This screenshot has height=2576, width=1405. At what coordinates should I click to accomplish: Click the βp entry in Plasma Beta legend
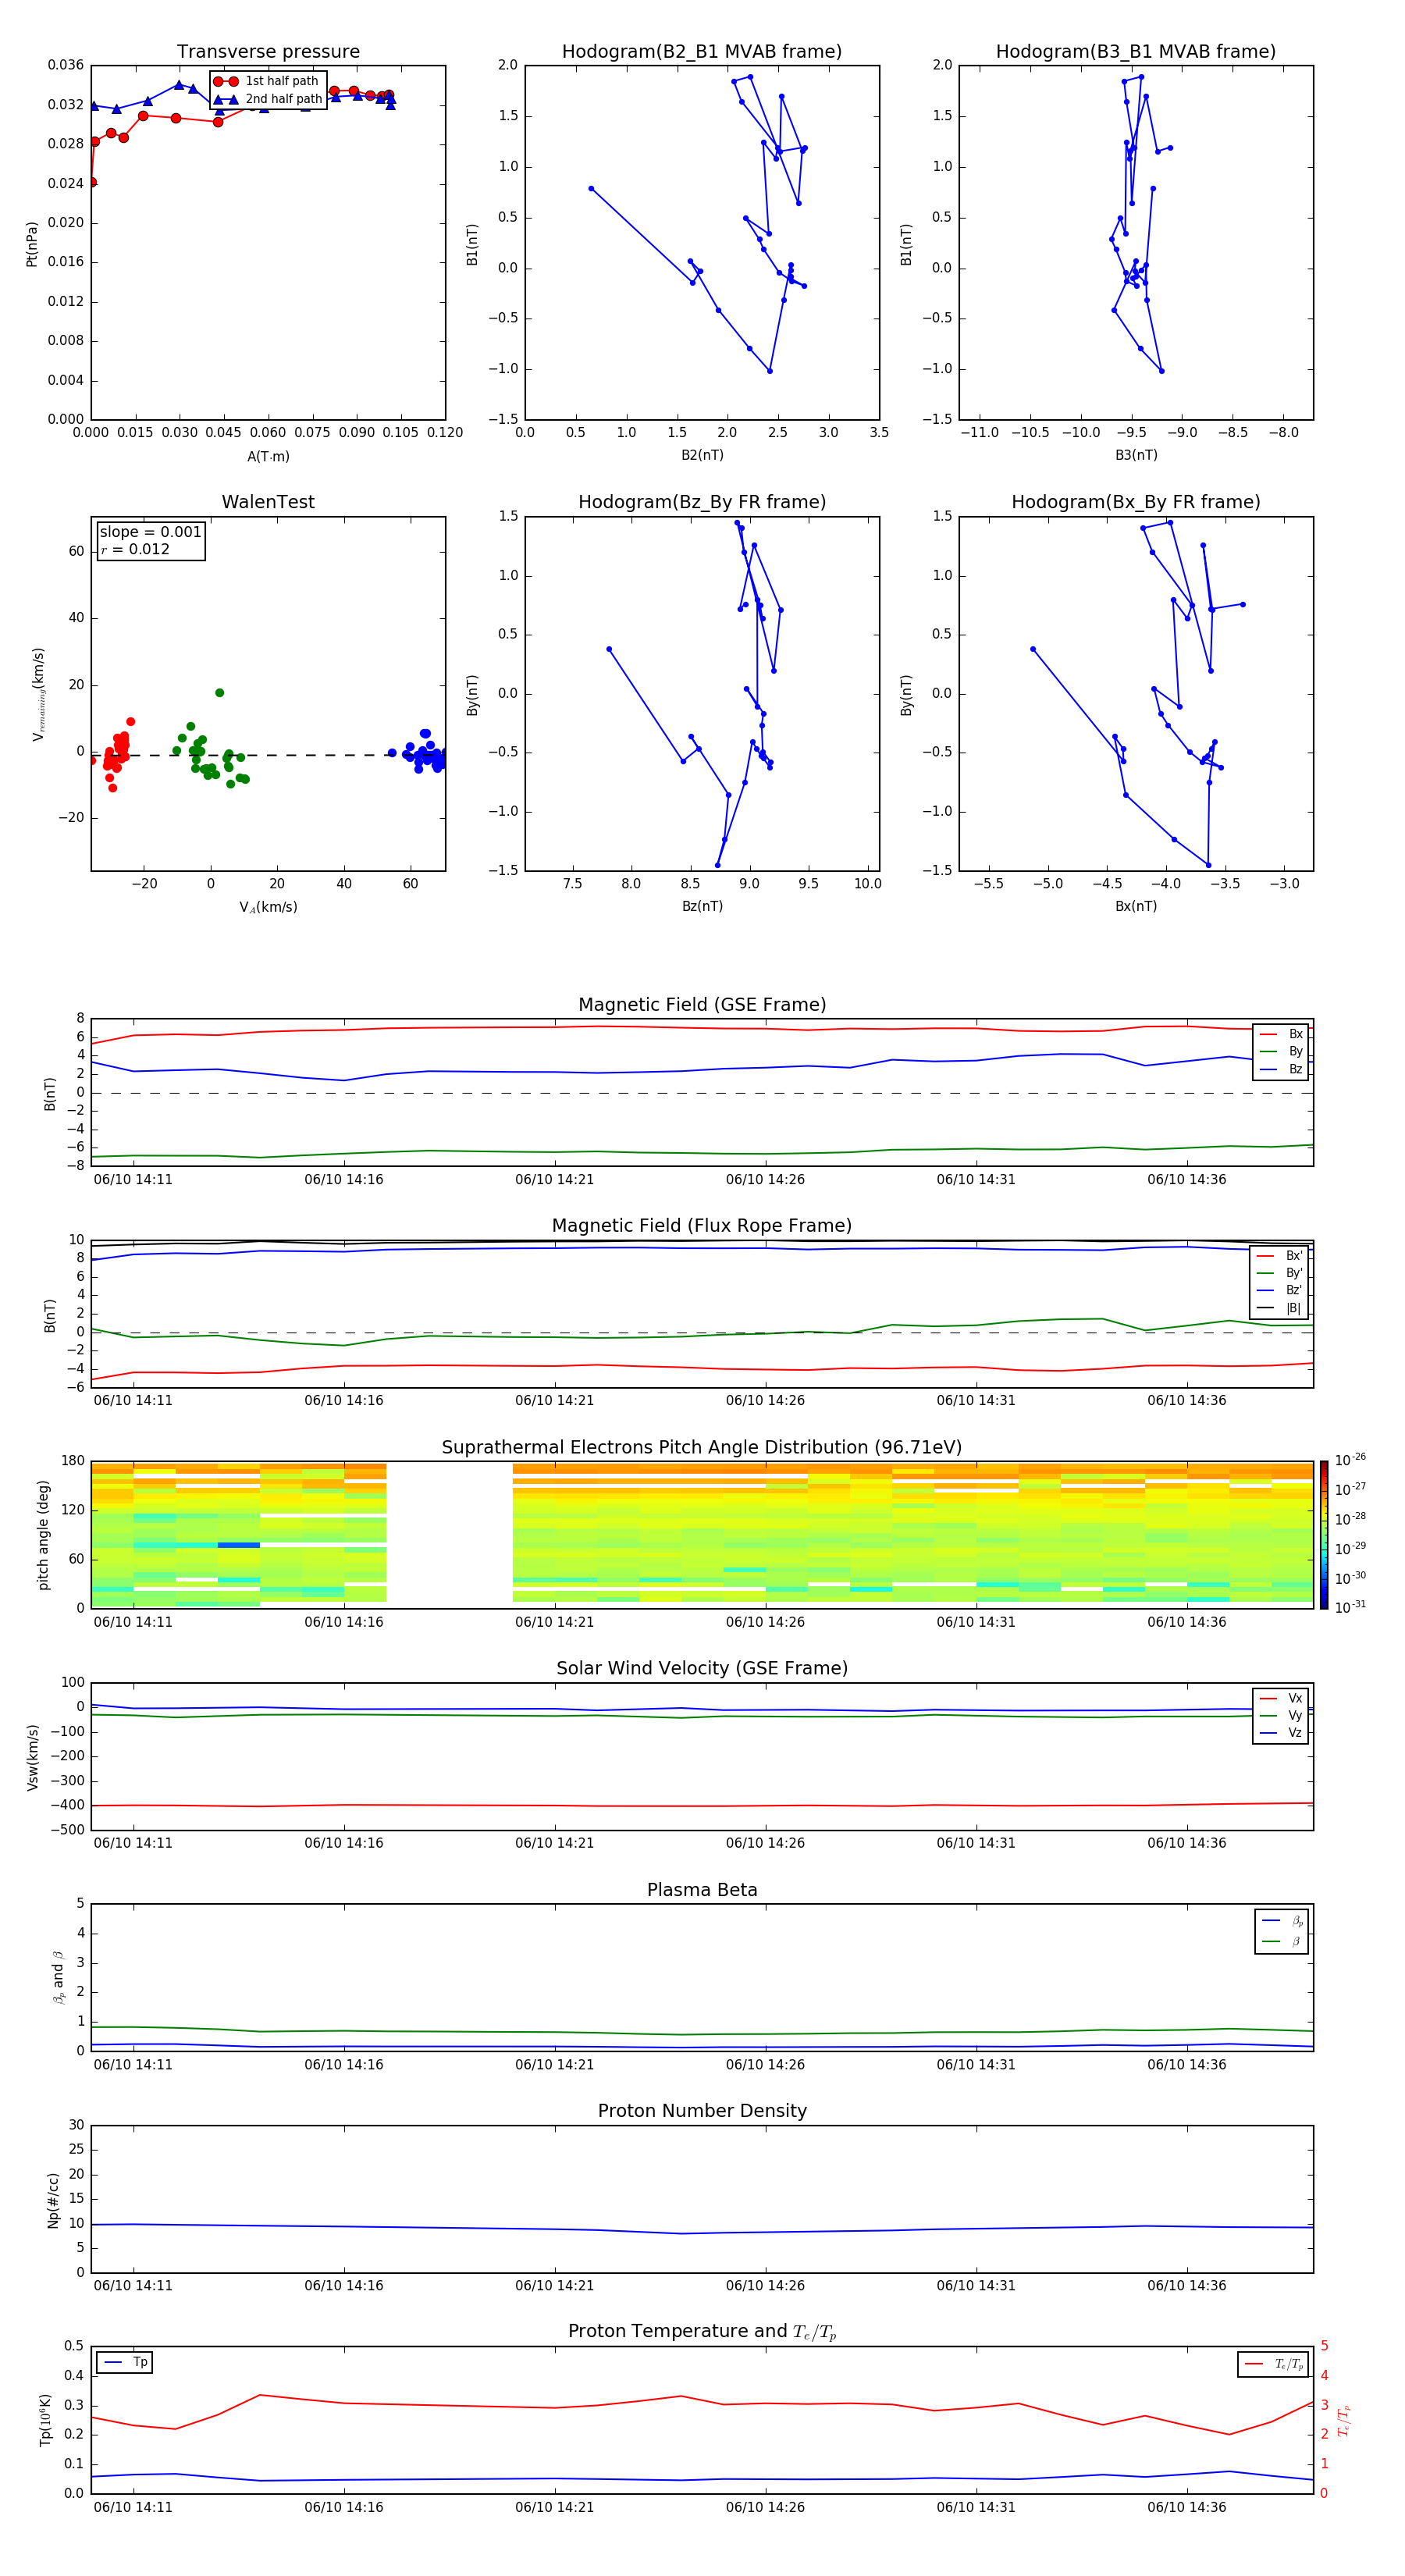[x=1282, y=1921]
